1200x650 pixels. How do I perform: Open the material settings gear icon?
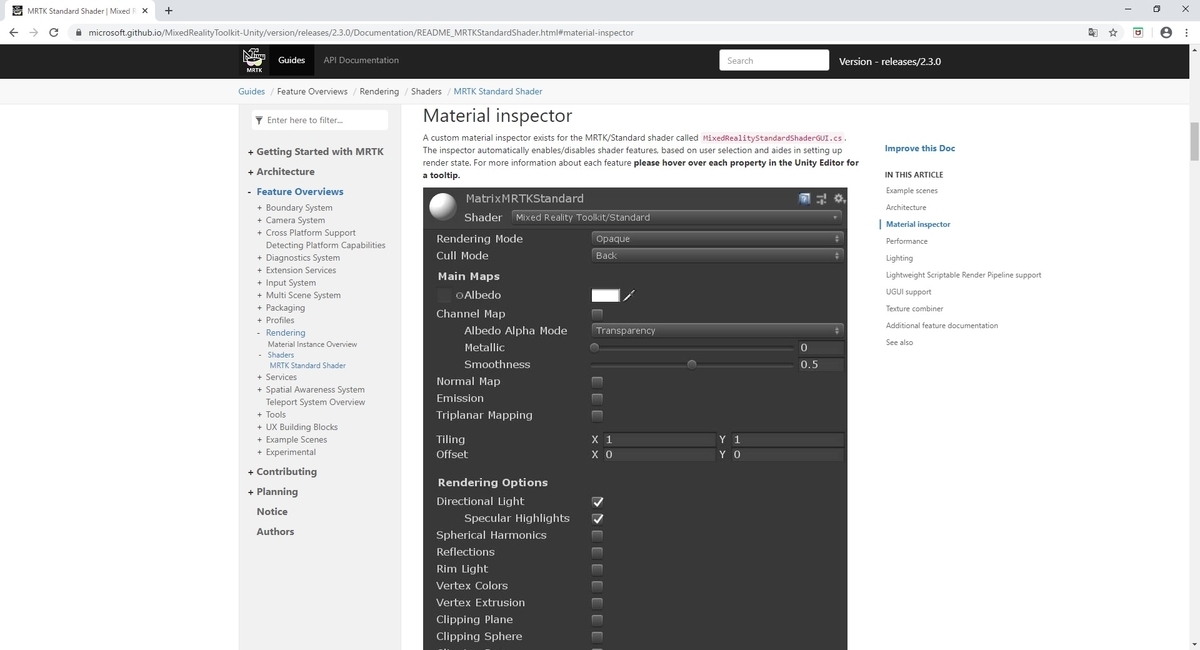840,199
